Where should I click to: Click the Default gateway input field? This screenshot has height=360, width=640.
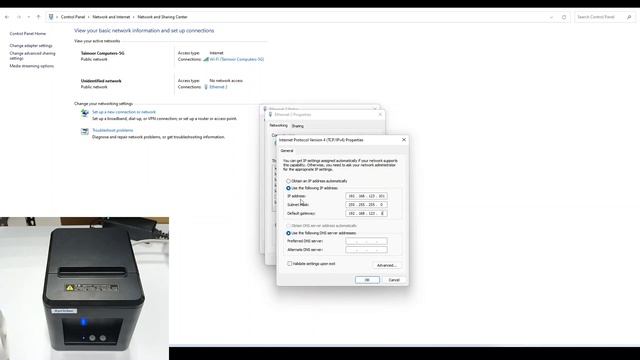[366, 213]
